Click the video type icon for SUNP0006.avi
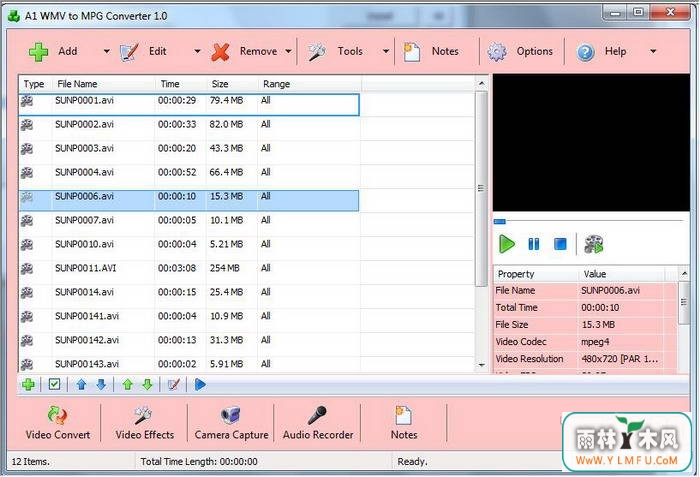This screenshot has height=477, width=700. [x=27, y=197]
